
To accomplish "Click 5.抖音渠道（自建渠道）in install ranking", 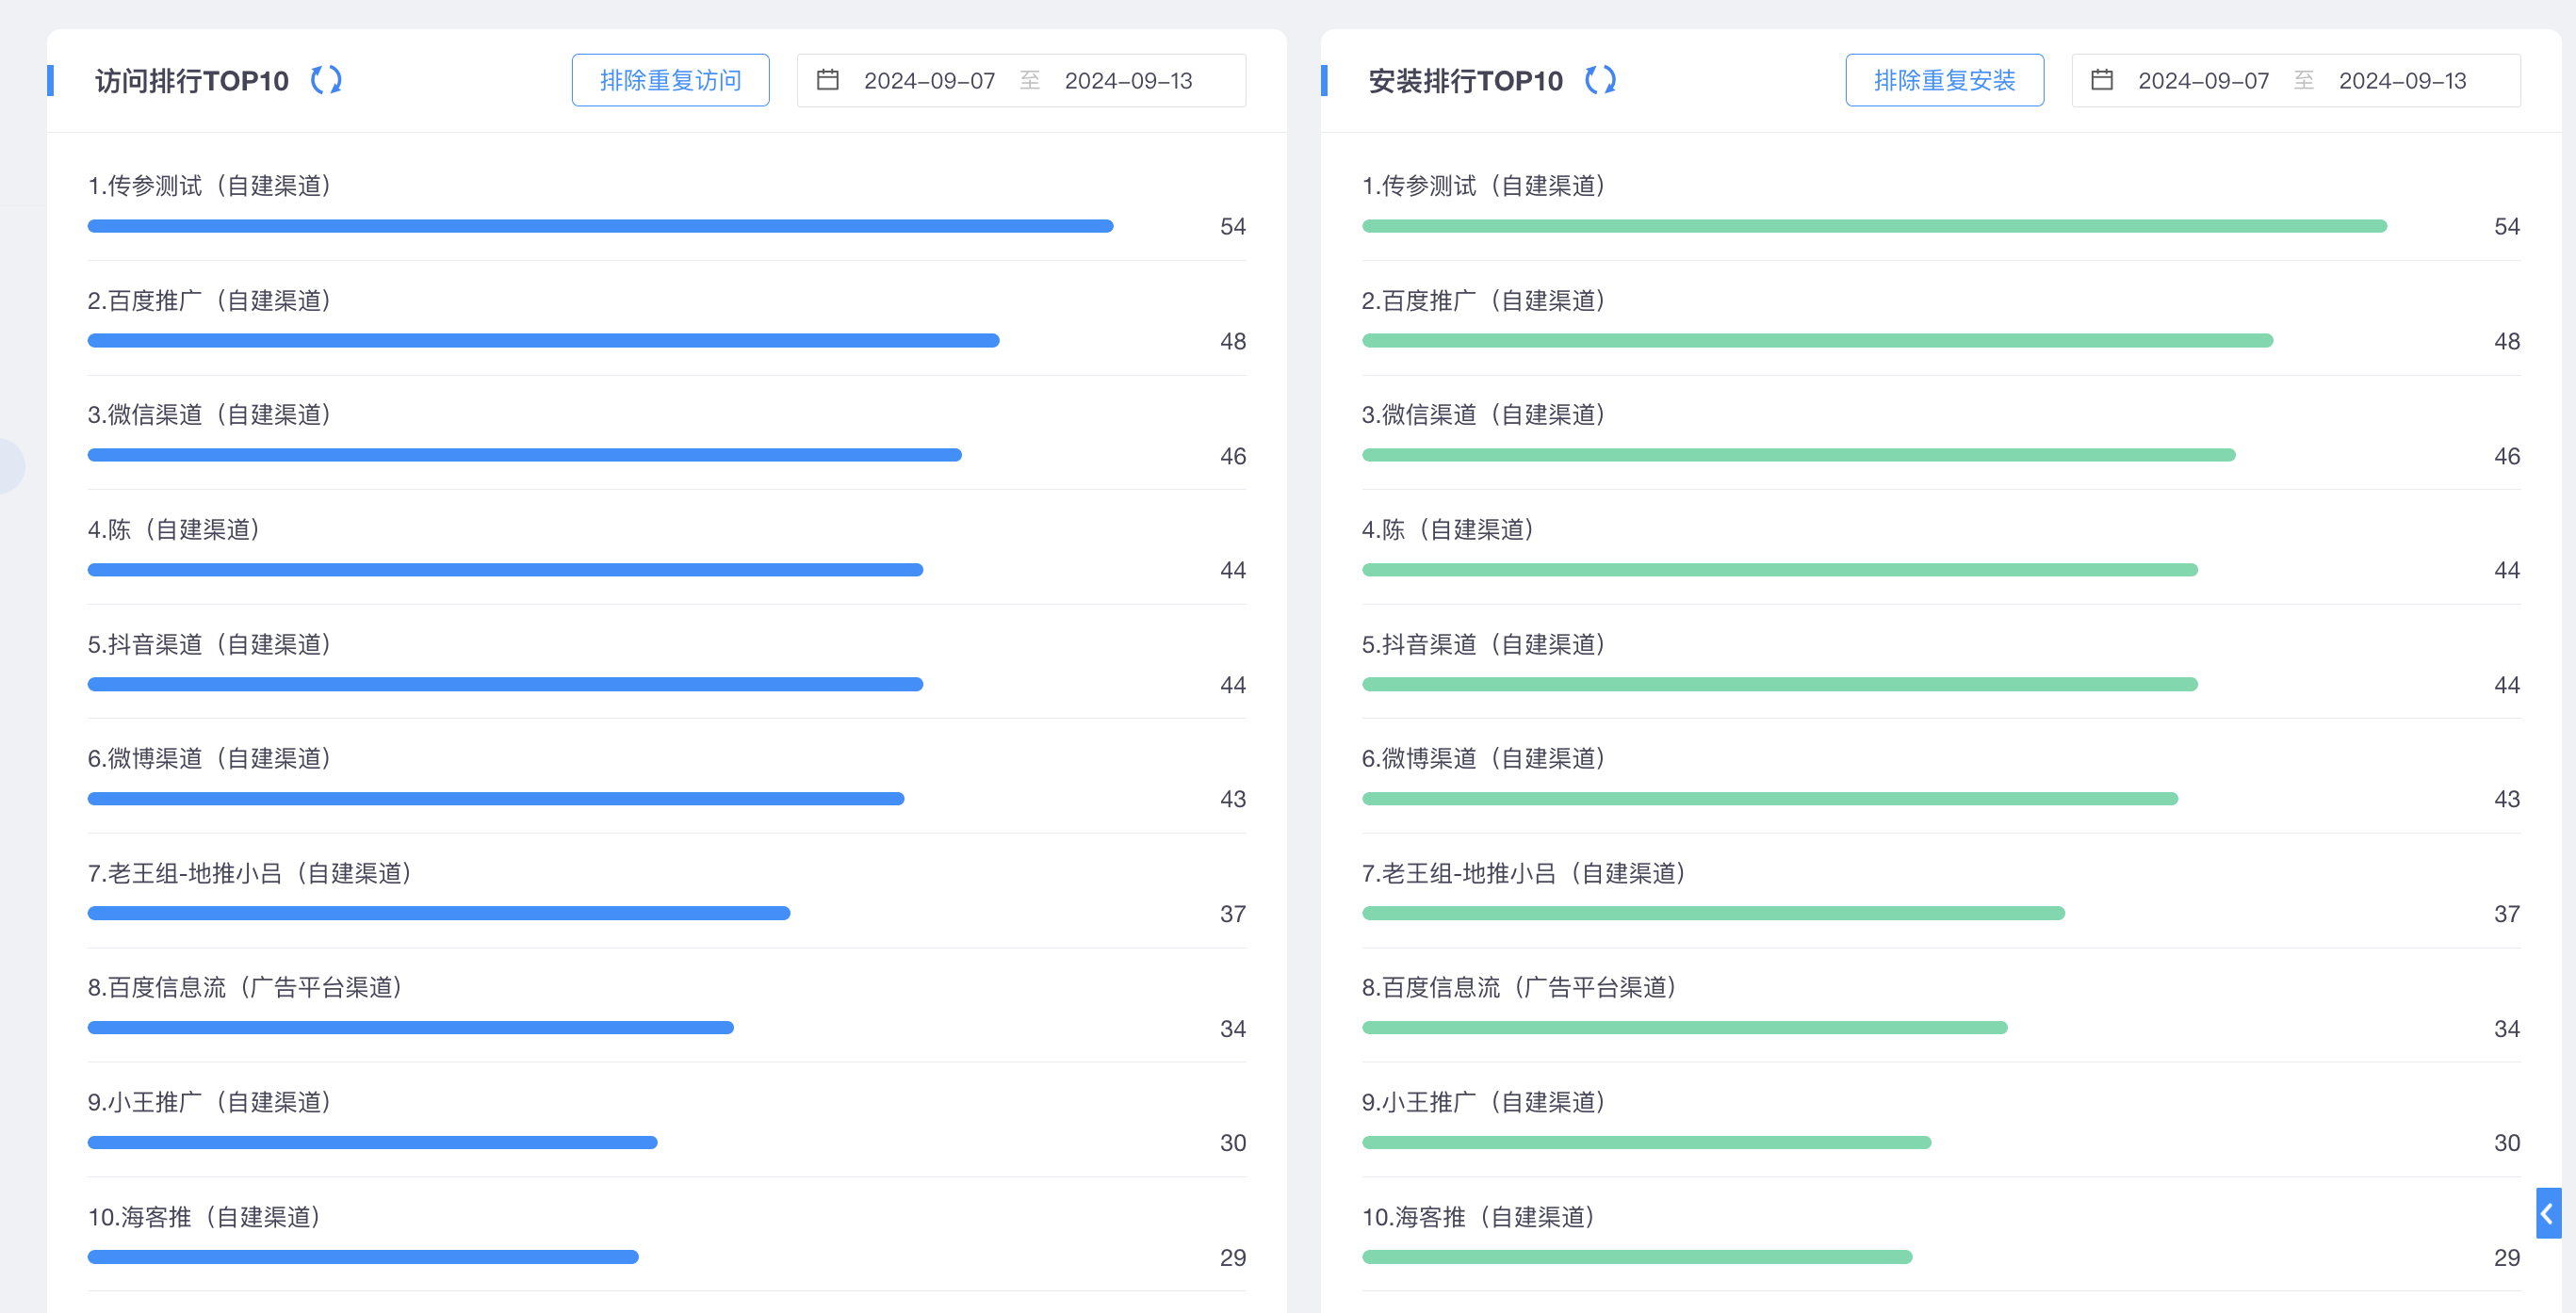I will [1484, 645].
